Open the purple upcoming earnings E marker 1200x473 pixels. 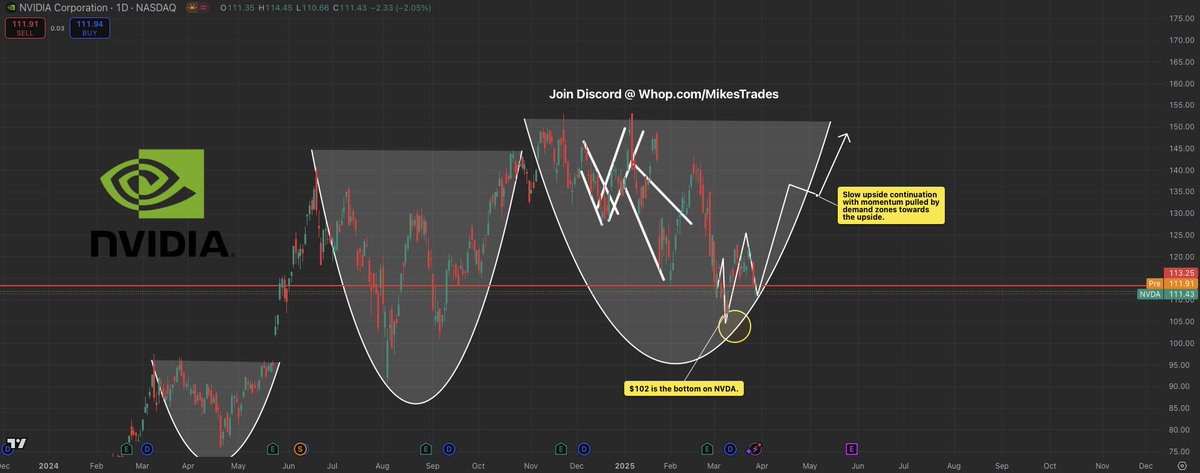[x=852, y=448]
